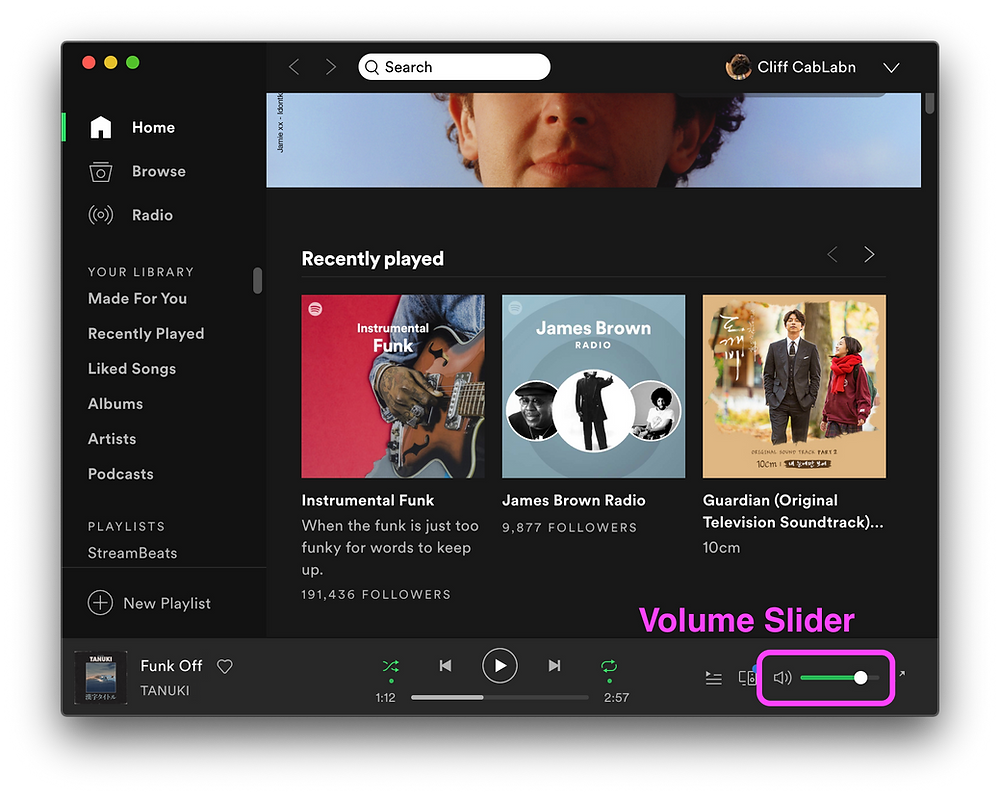Open Albums in library

click(x=115, y=404)
